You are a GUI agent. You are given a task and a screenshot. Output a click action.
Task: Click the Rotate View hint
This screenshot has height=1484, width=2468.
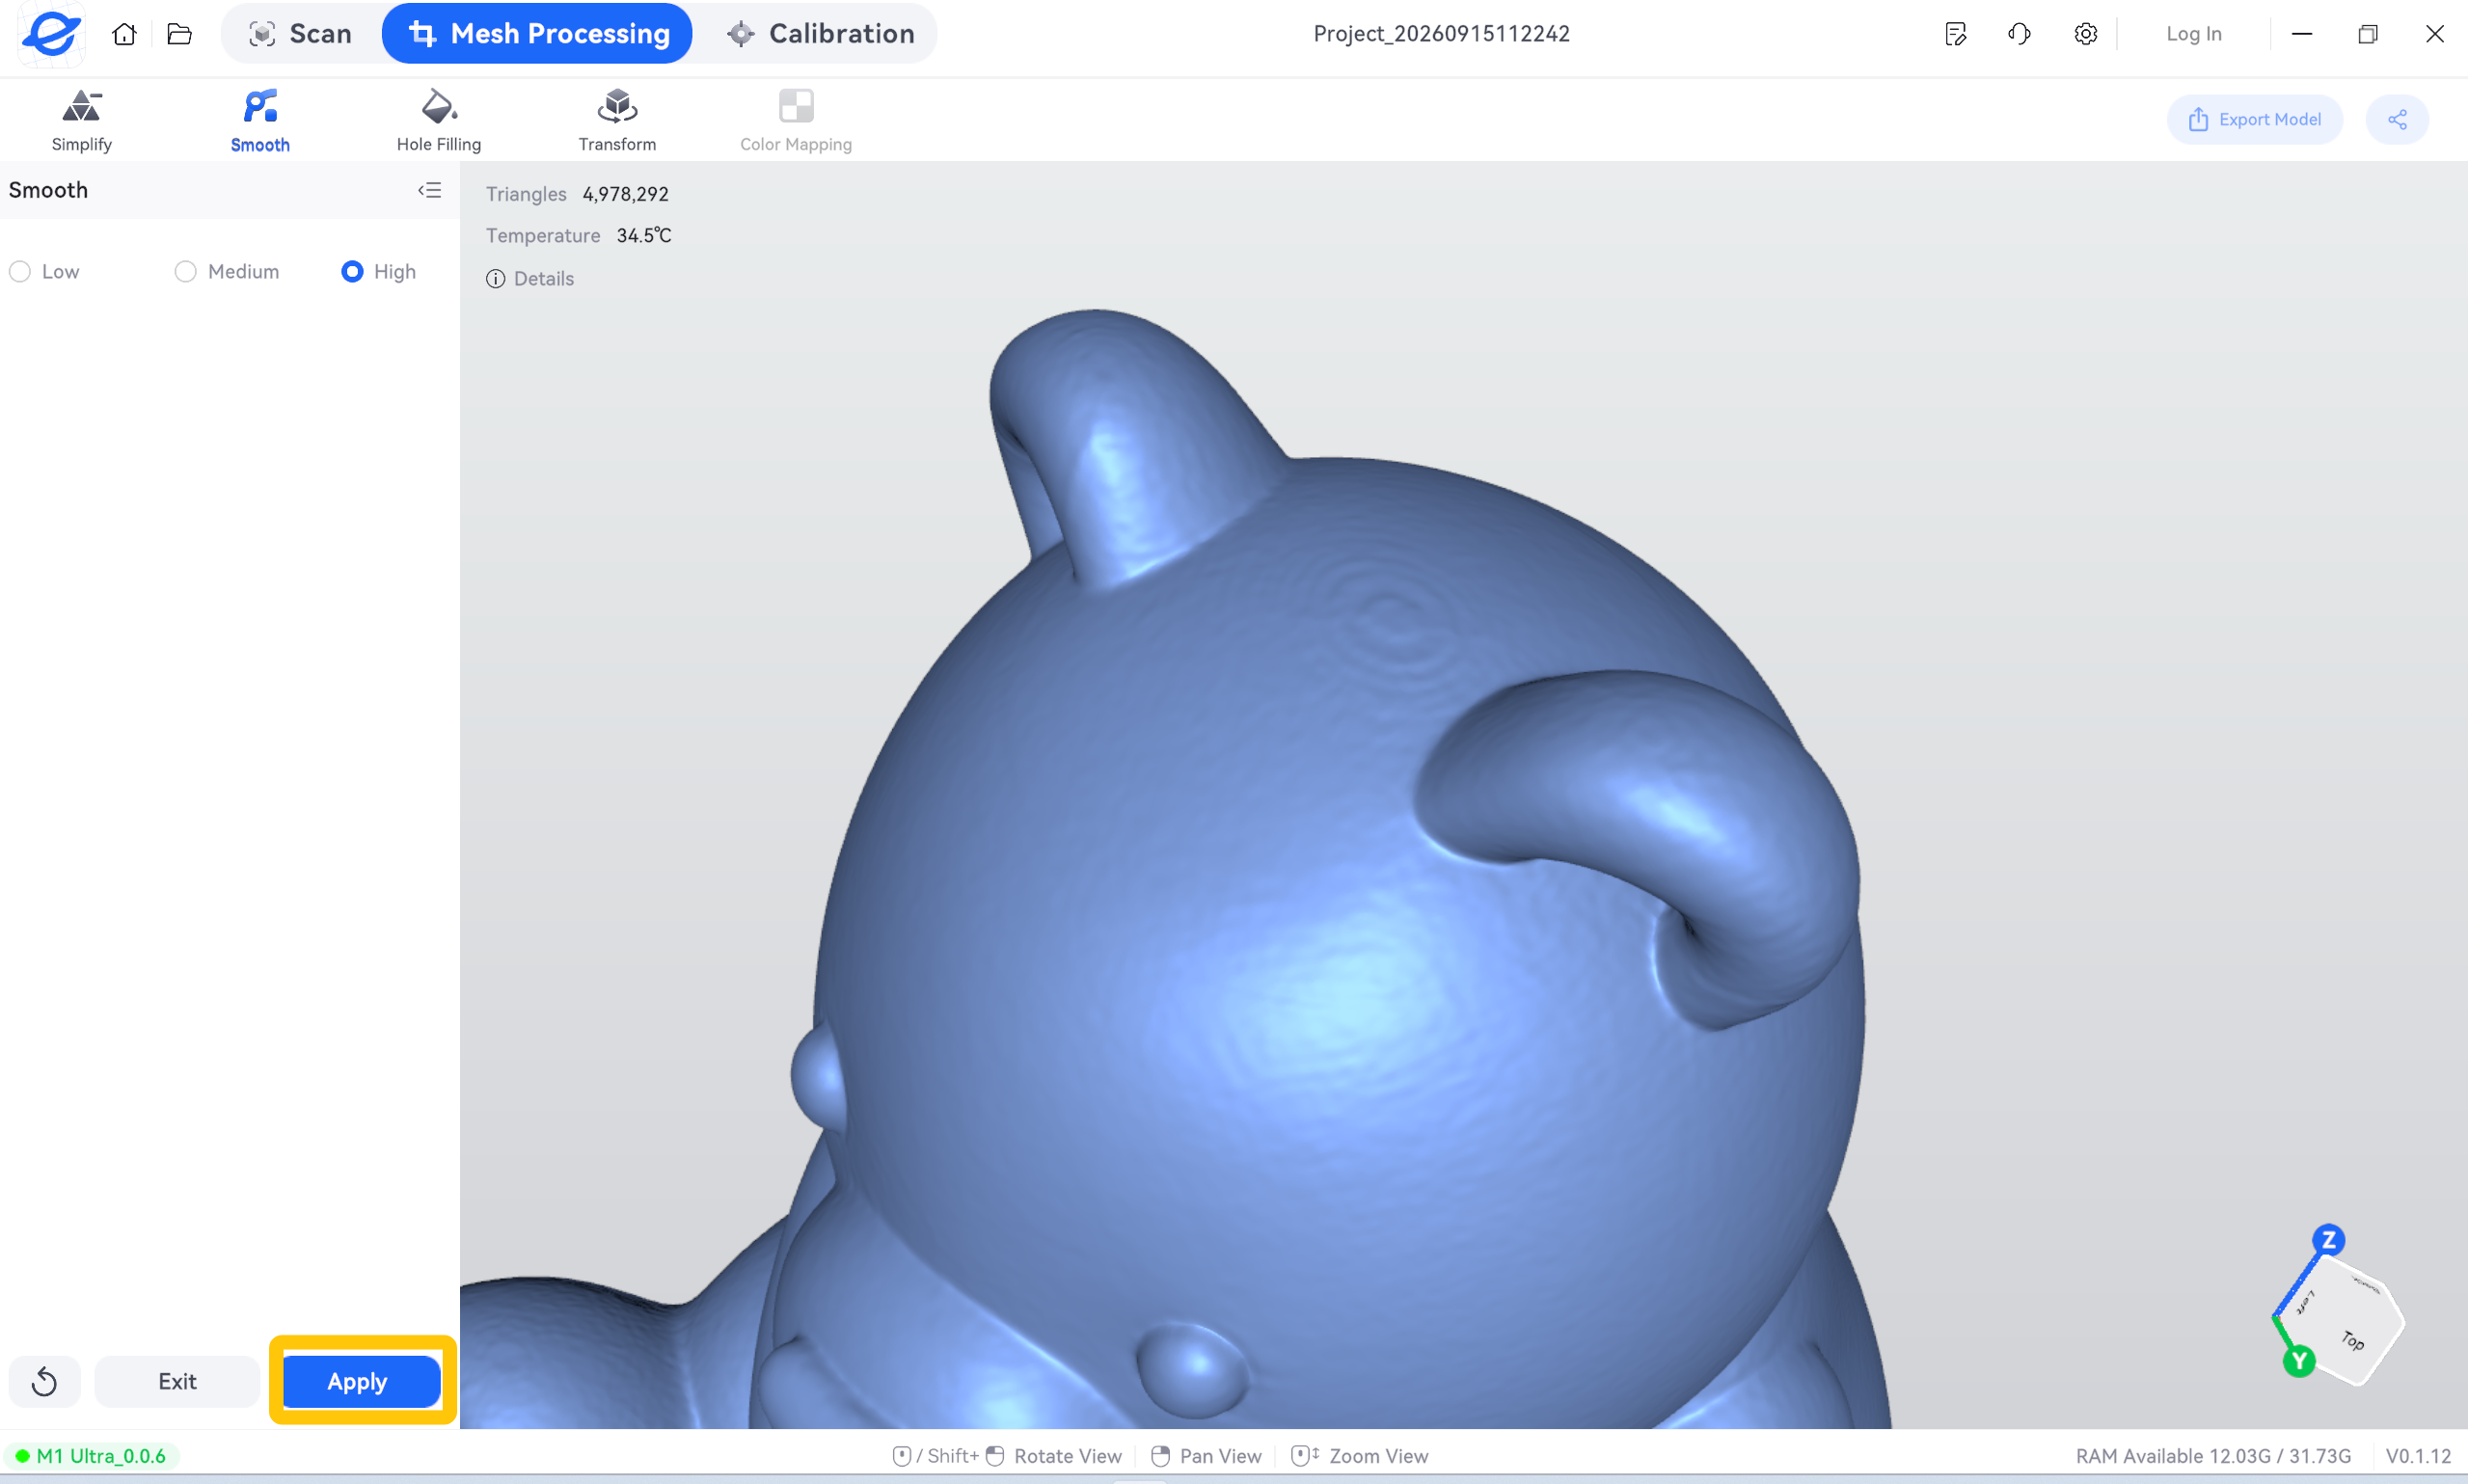pos(1007,1456)
